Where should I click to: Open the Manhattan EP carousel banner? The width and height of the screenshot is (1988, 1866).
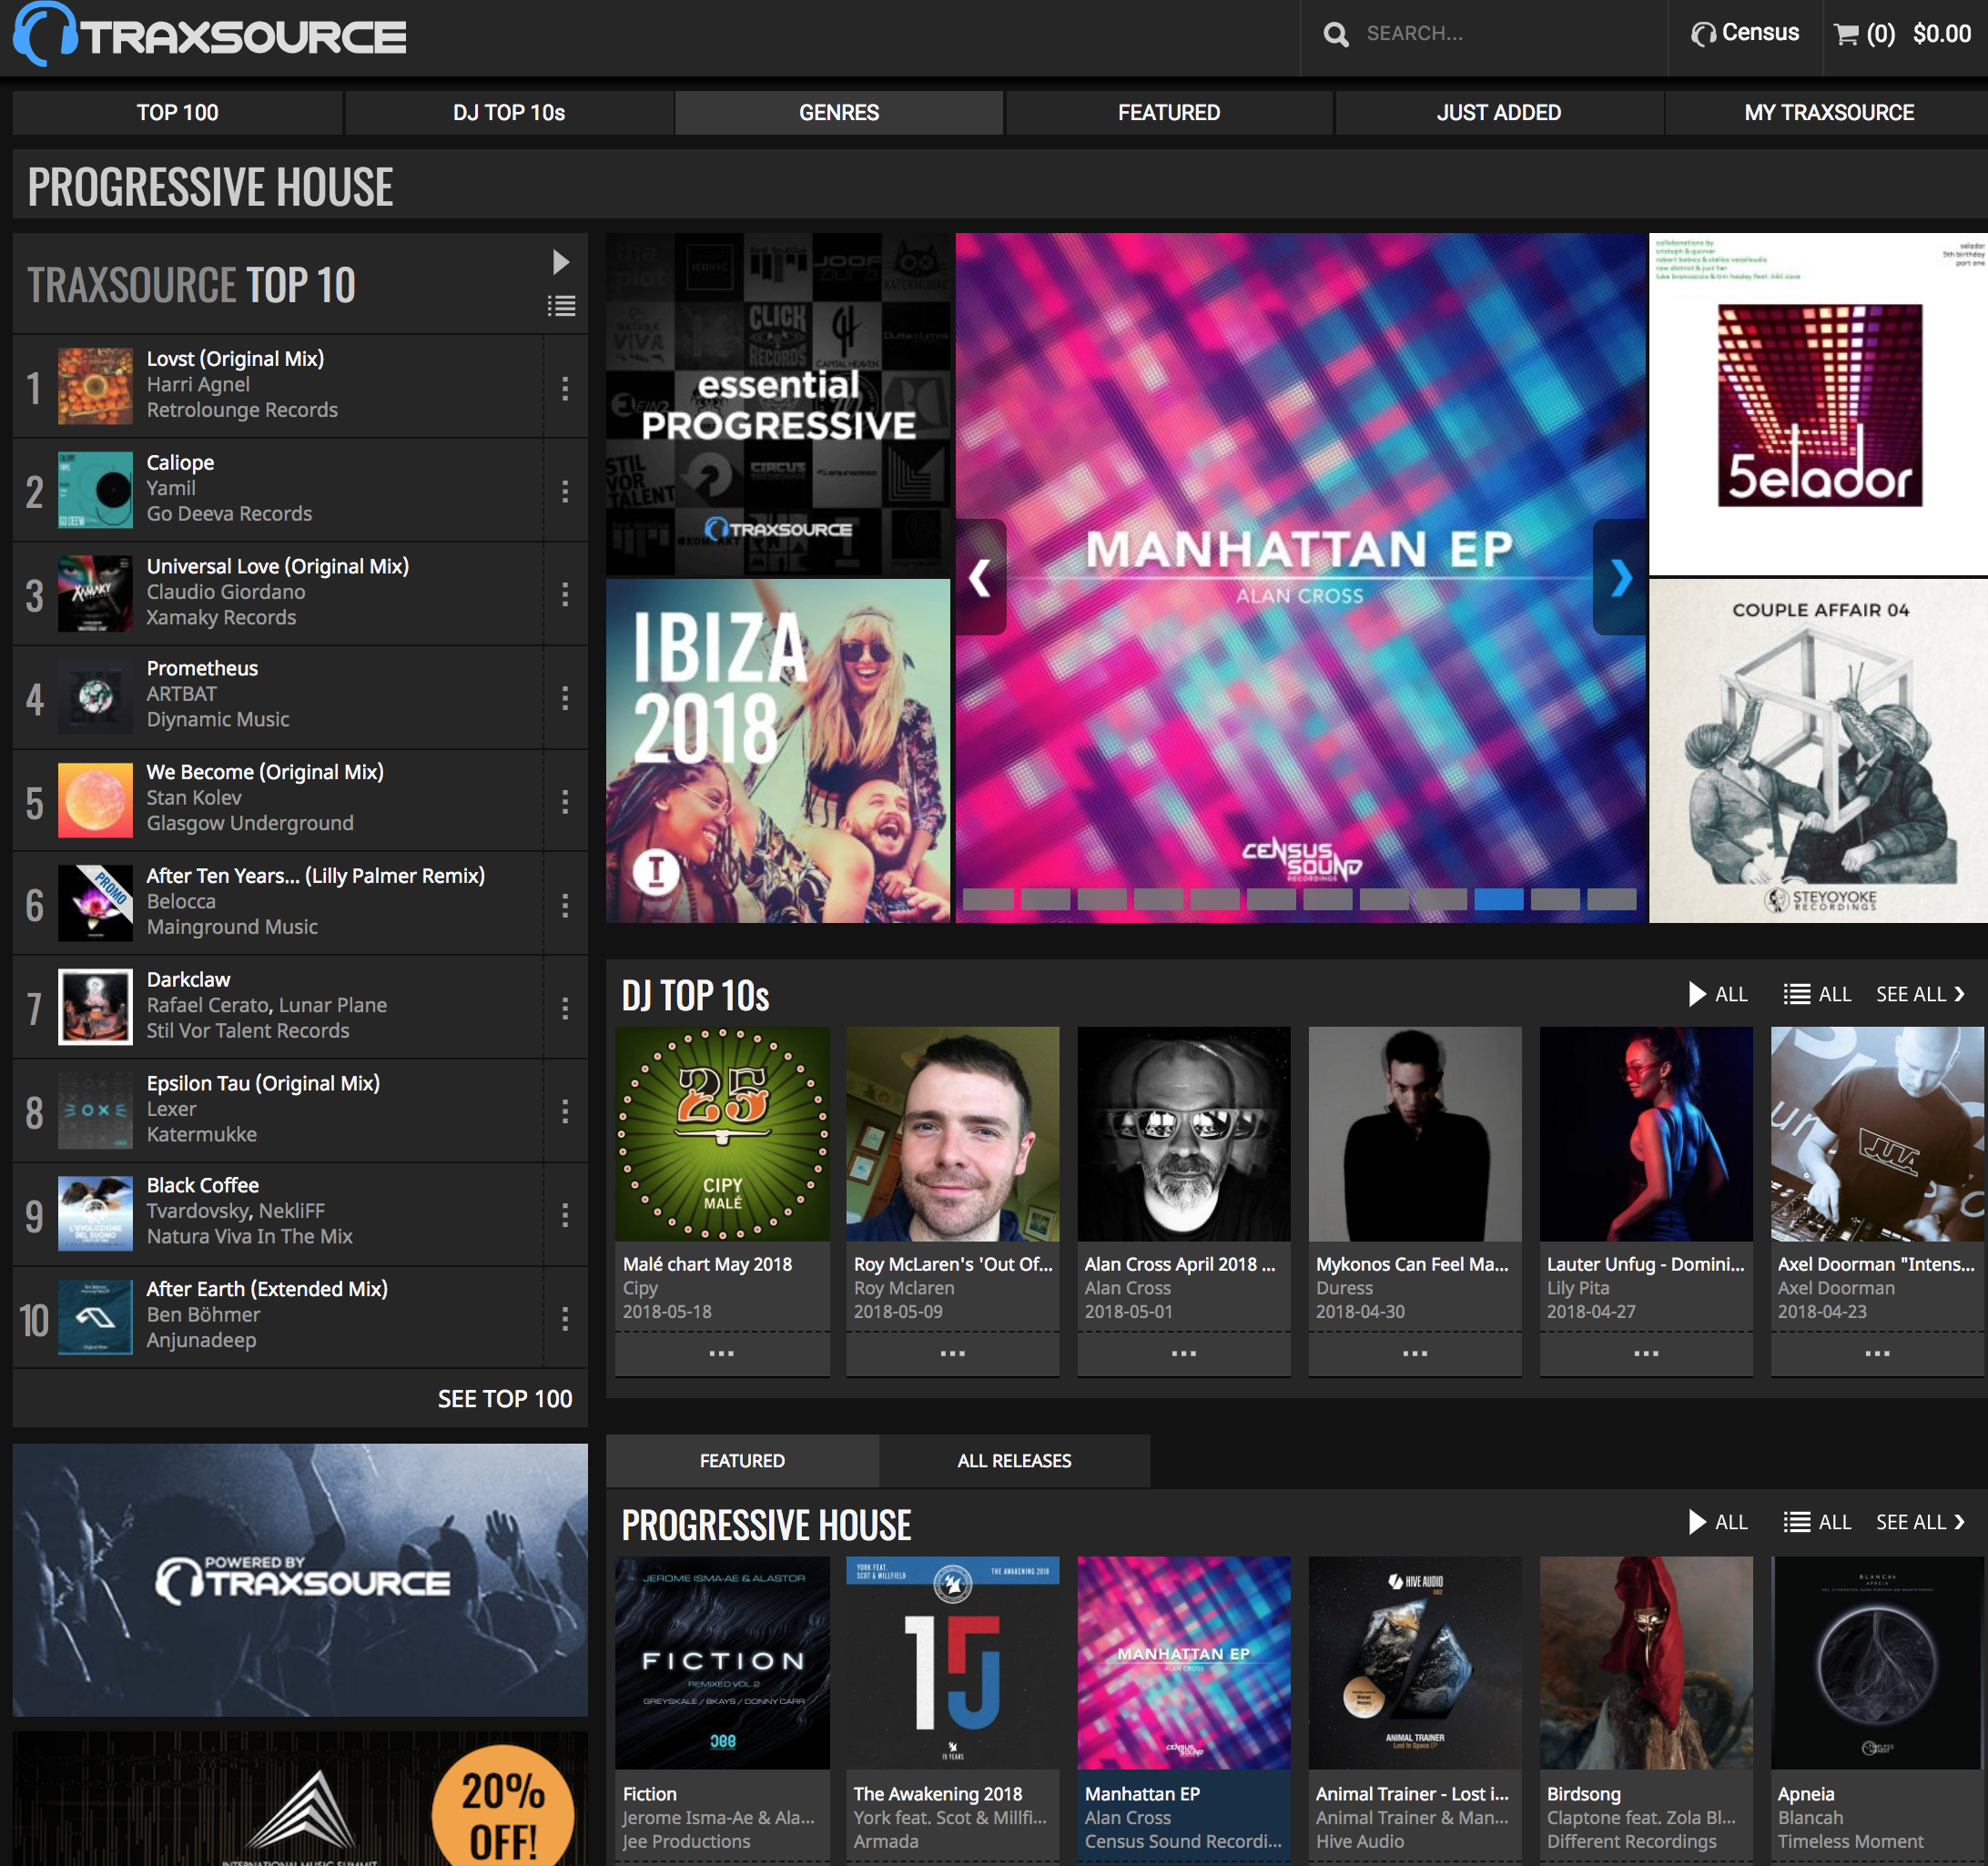(x=1300, y=577)
